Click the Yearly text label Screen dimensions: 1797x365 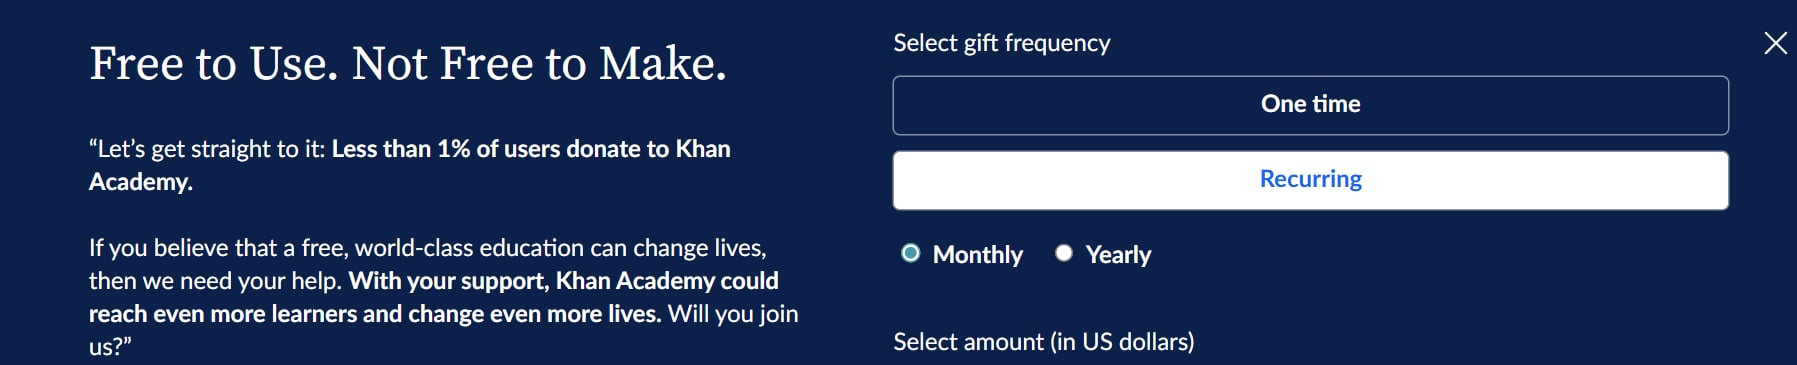tap(1118, 255)
